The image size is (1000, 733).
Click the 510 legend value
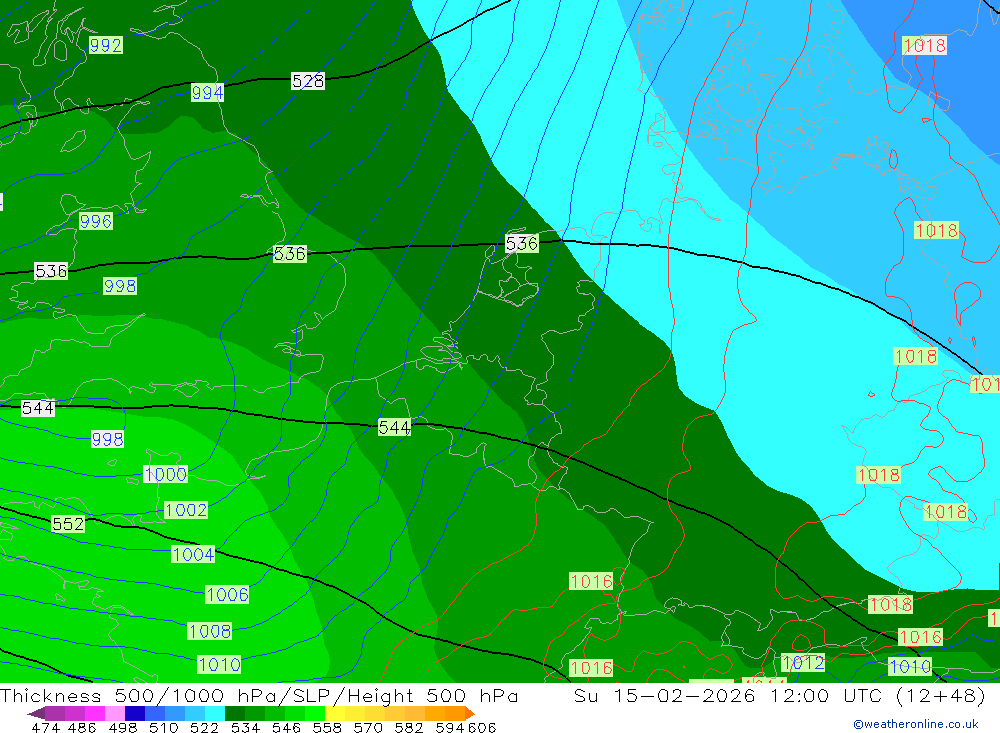coord(163,727)
